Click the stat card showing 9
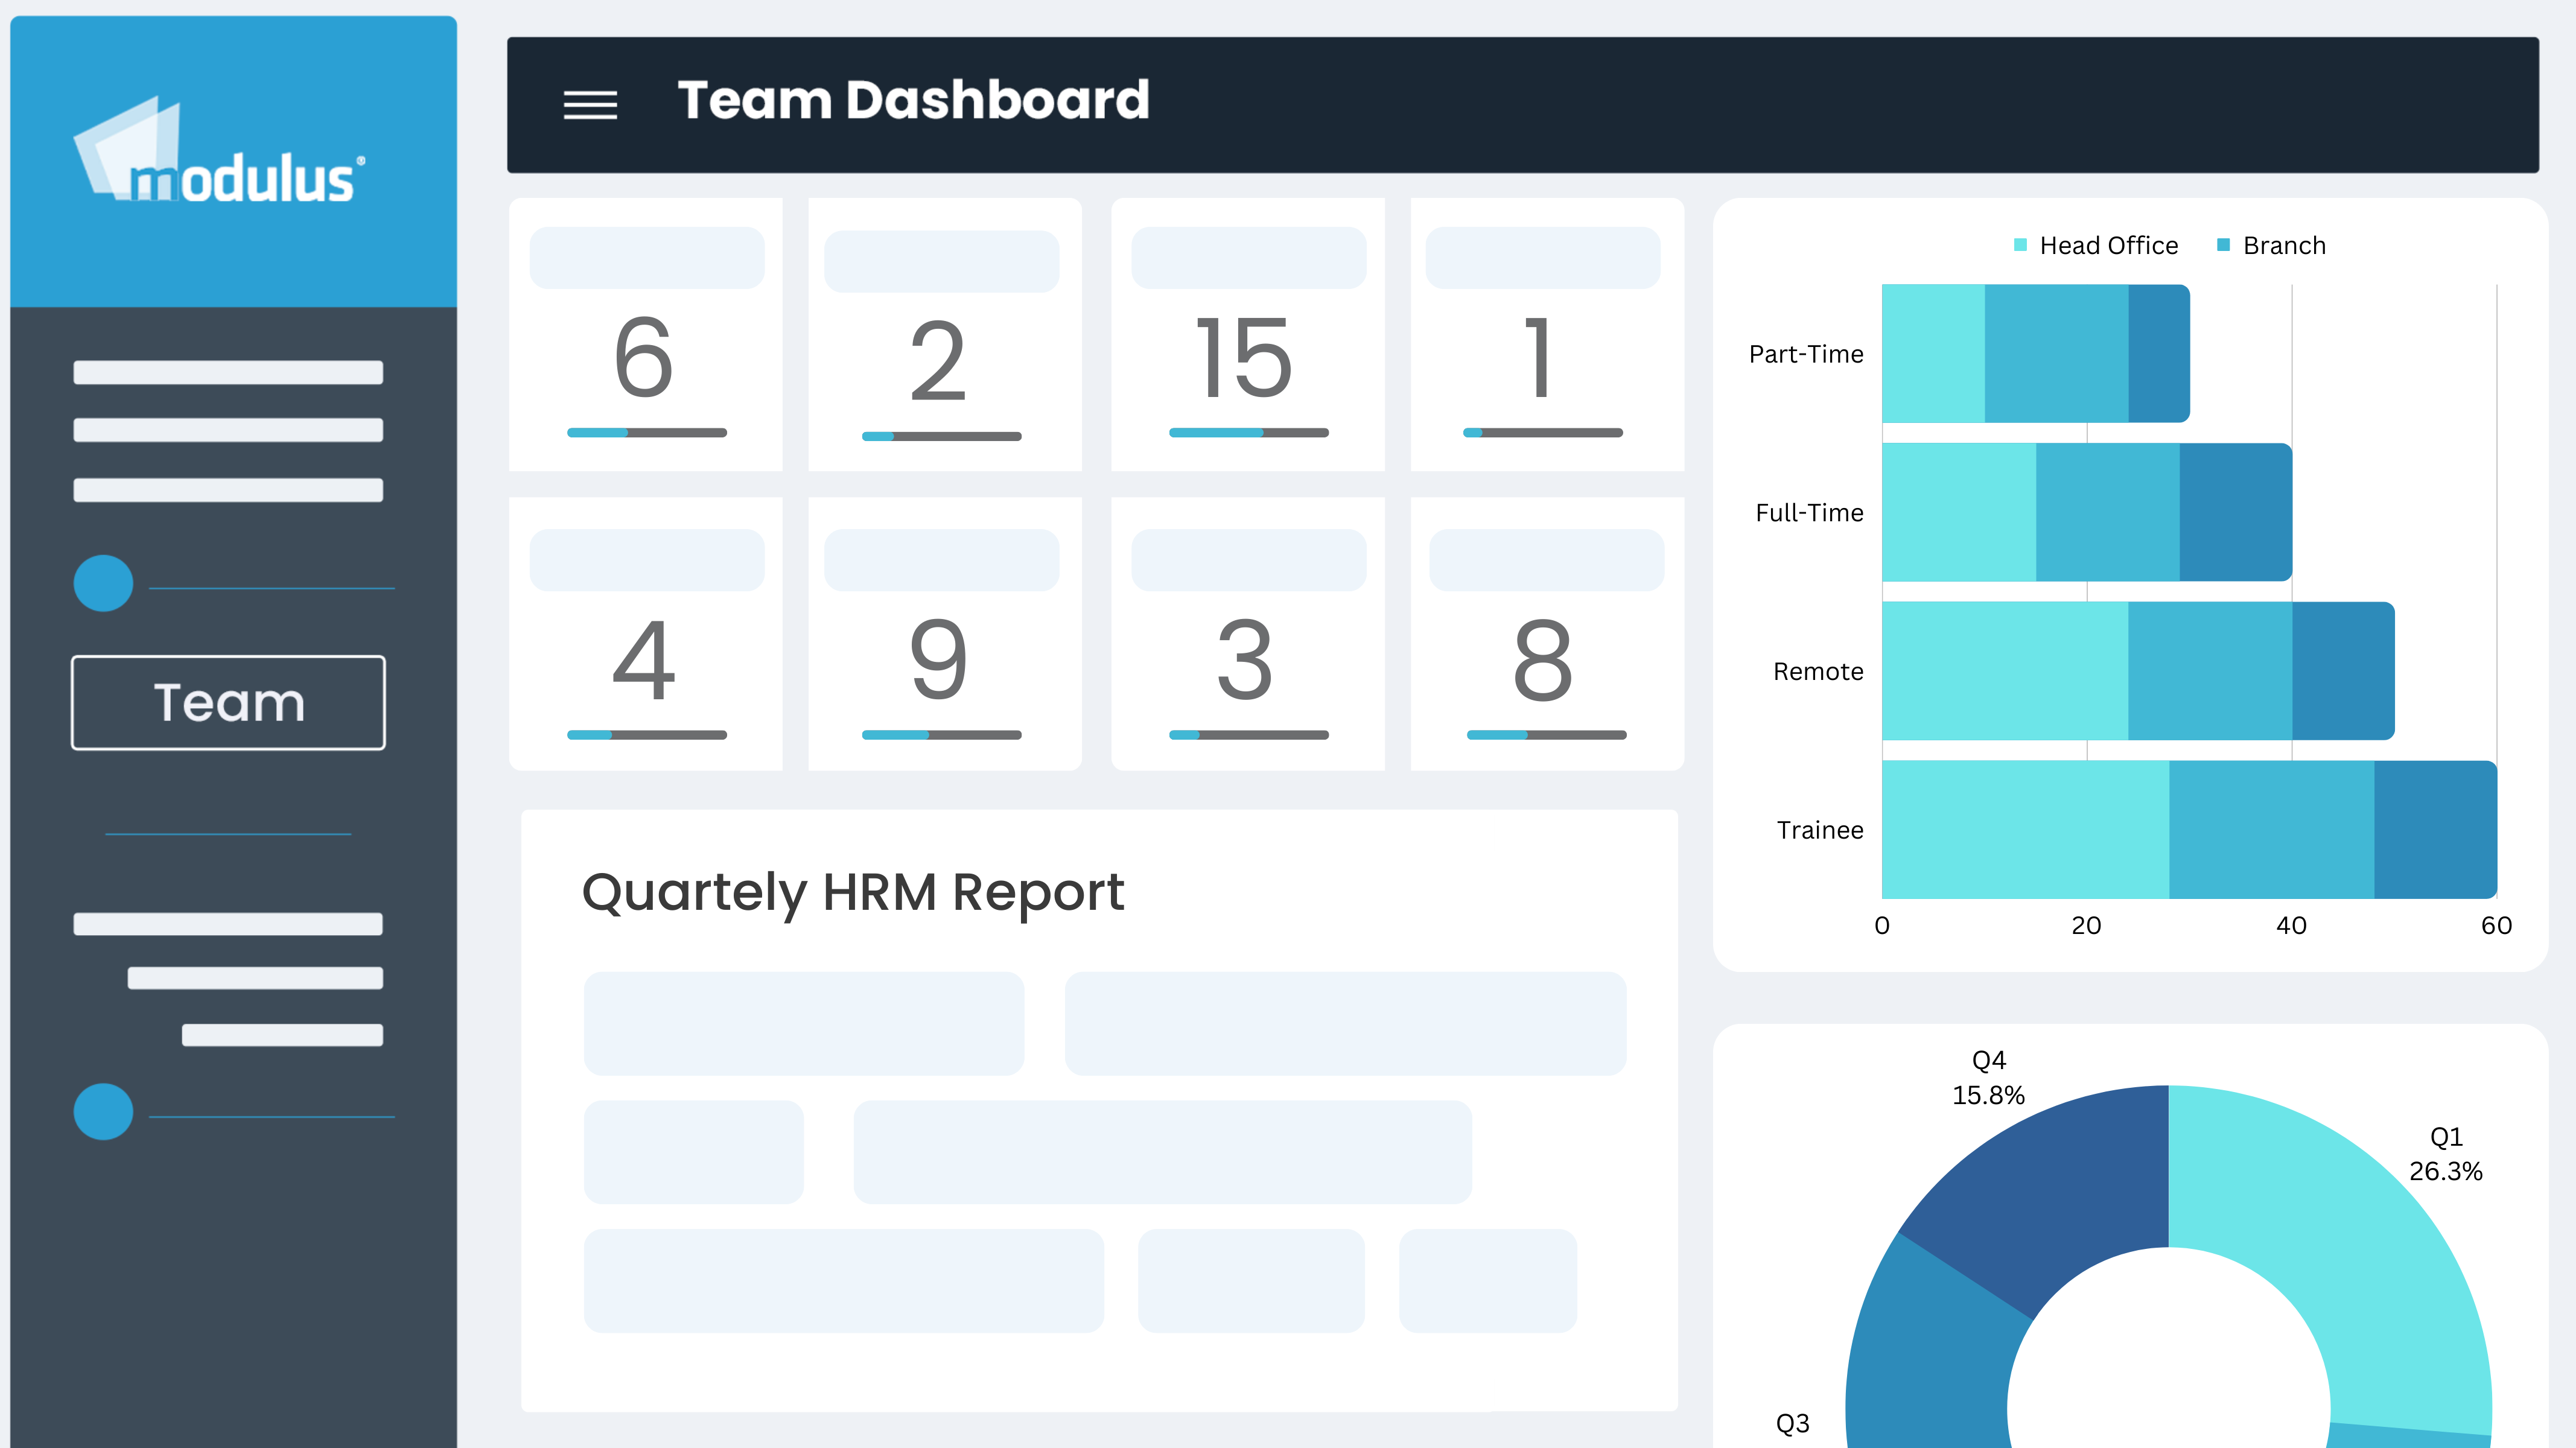Image resolution: width=2576 pixels, height=1448 pixels. coord(945,634)
